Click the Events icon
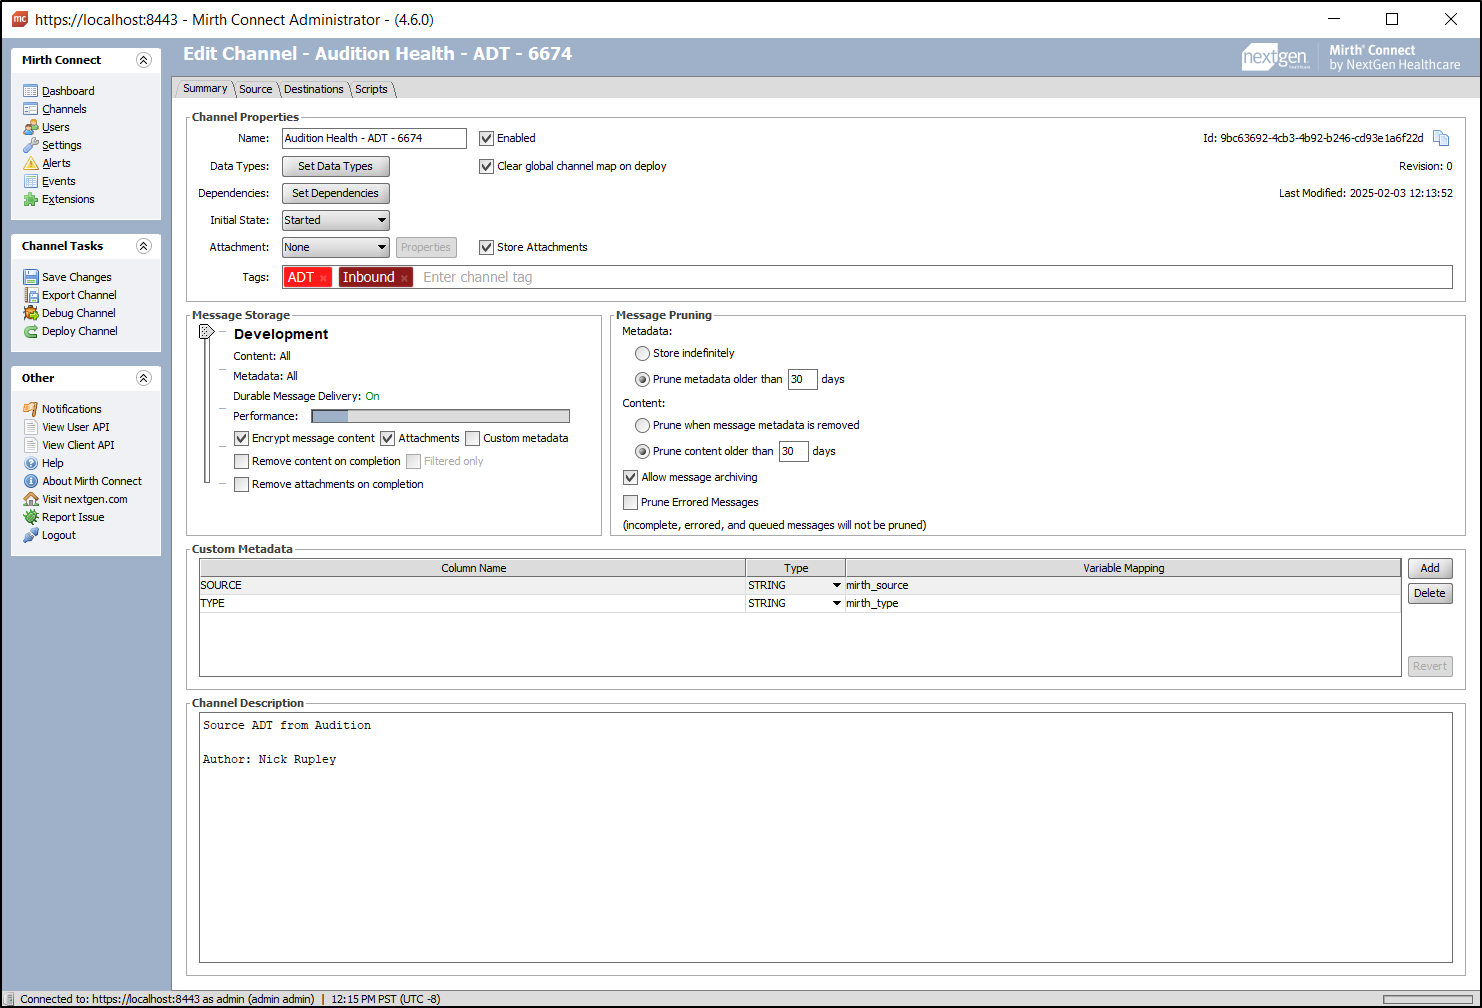This screenshot has height=1008, width=1482. click(31, 181)
